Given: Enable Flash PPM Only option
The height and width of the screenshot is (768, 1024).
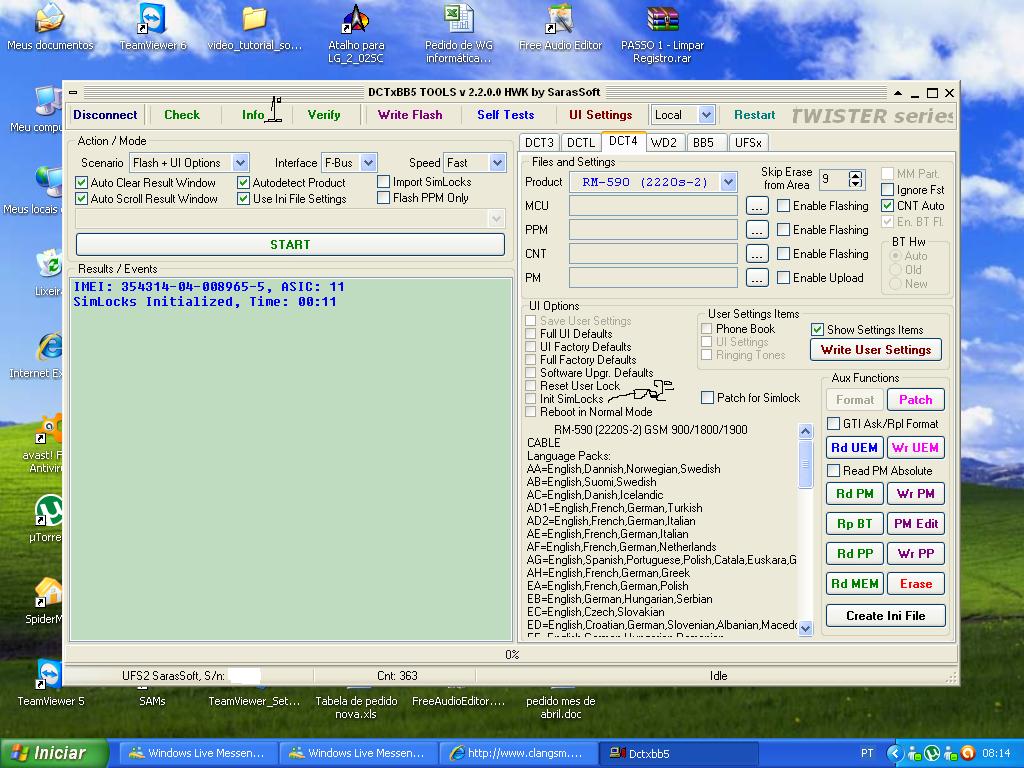Looking at the screenshot, I should (x=383, y=197).
